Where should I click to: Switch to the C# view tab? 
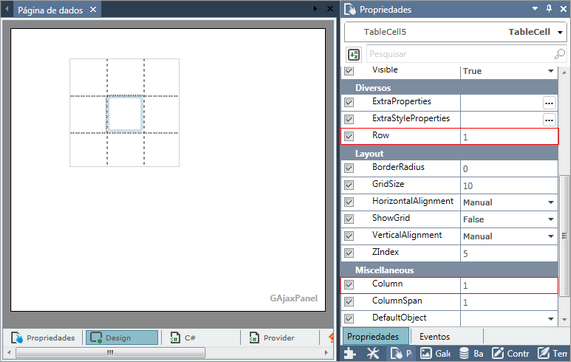183,338
